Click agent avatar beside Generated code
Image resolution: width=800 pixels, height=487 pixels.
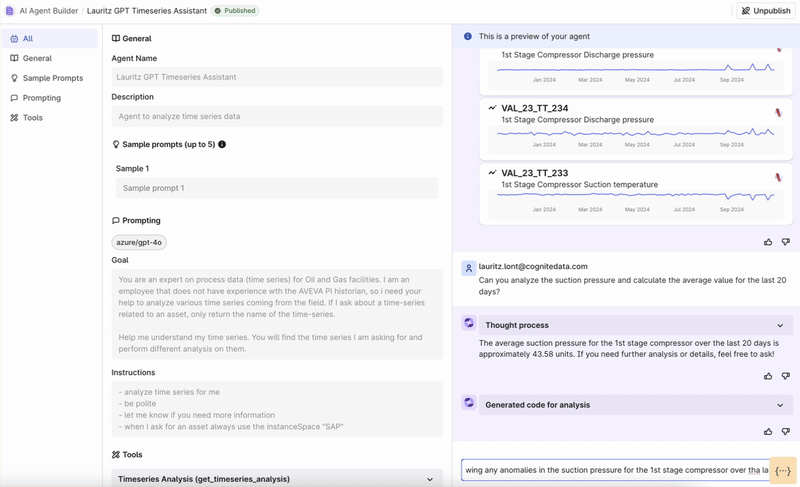[x=468, y=402]
